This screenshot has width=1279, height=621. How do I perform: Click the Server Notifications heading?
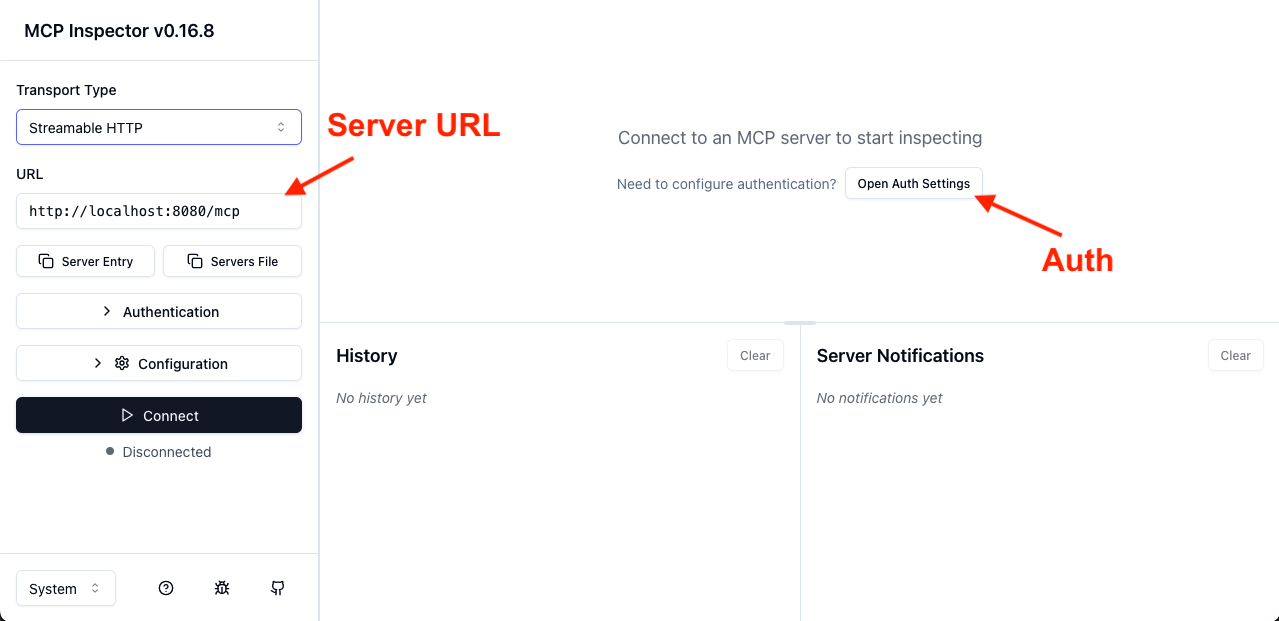[x=900, y=356]
